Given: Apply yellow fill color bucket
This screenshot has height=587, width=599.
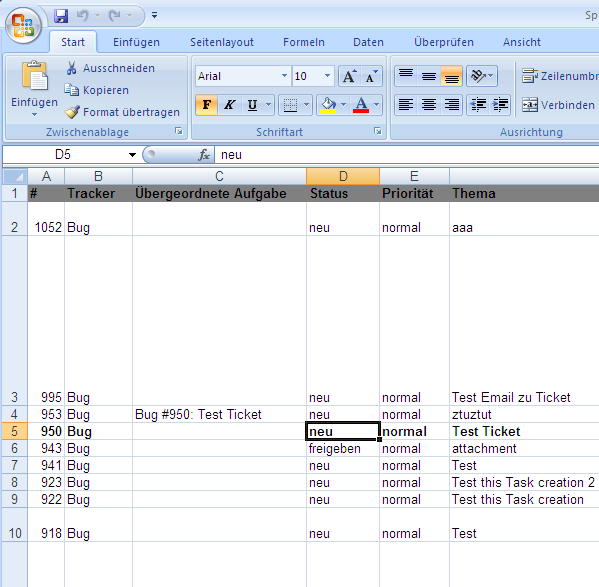Looking at the screenshot, I should tap(328, 105).
